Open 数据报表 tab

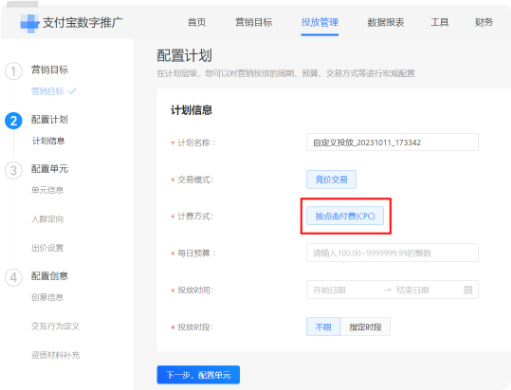[x=386, y=22]
